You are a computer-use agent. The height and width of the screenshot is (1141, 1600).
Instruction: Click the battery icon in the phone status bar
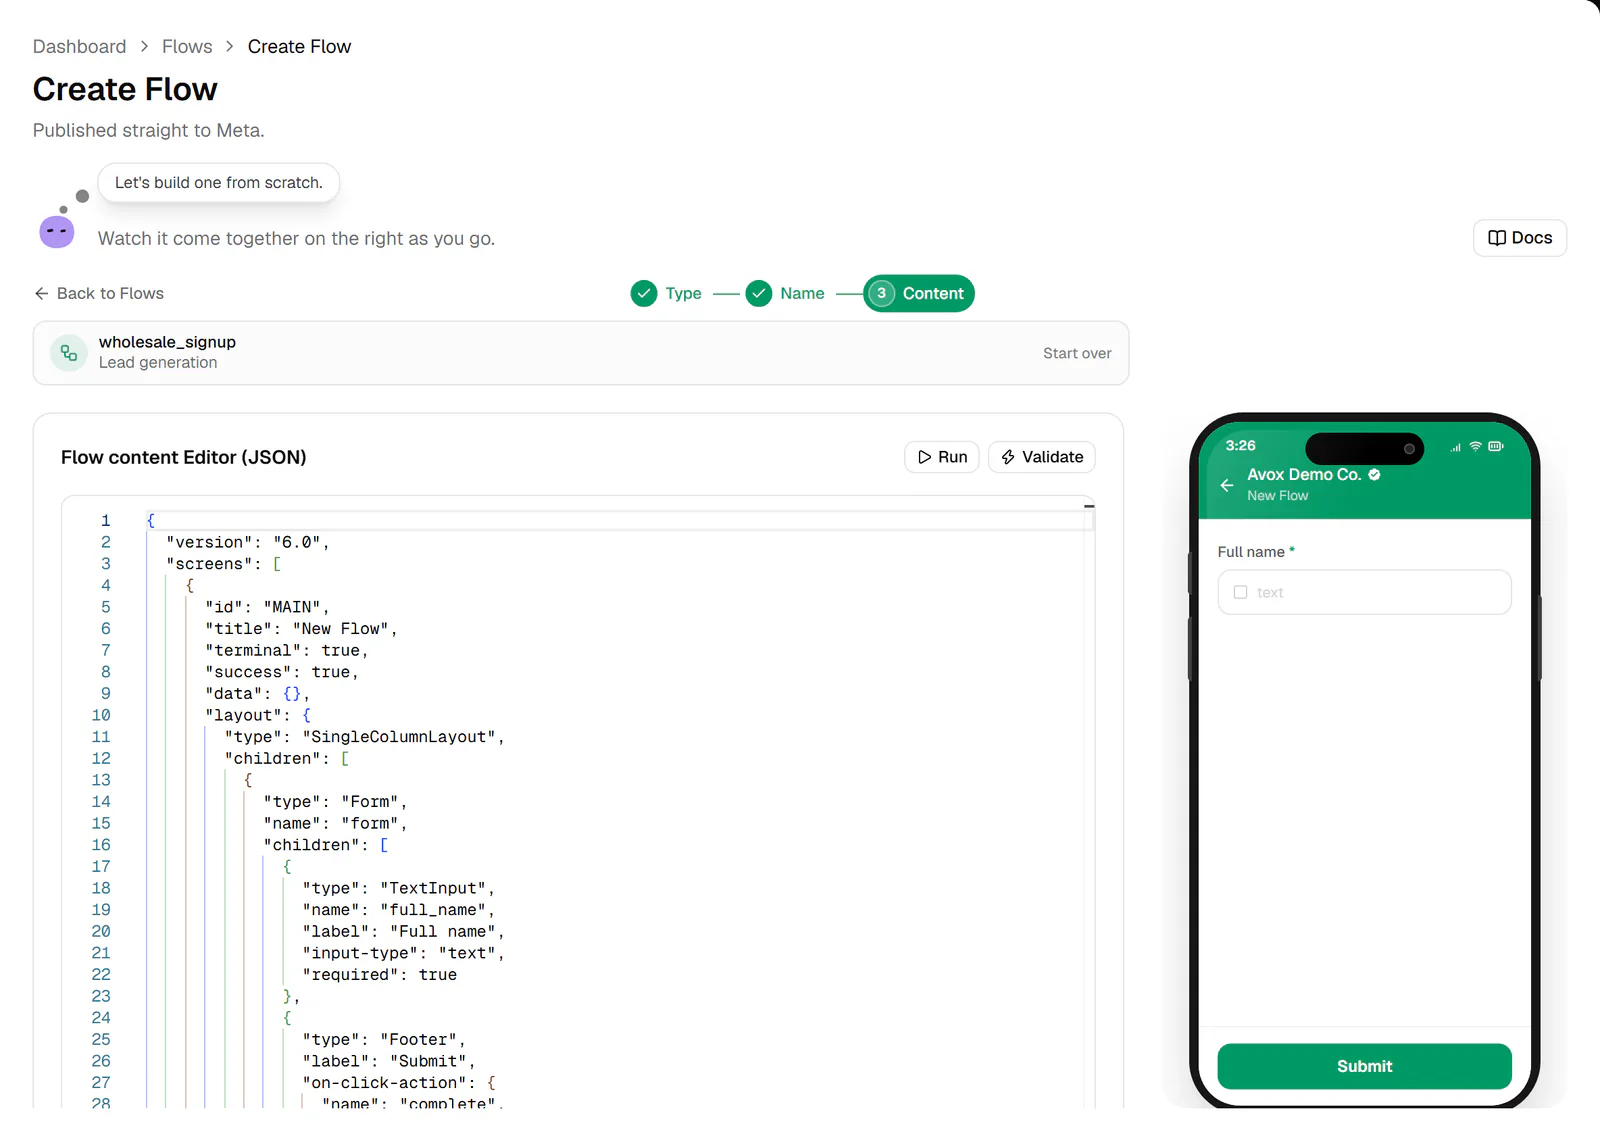(1496, 446)
